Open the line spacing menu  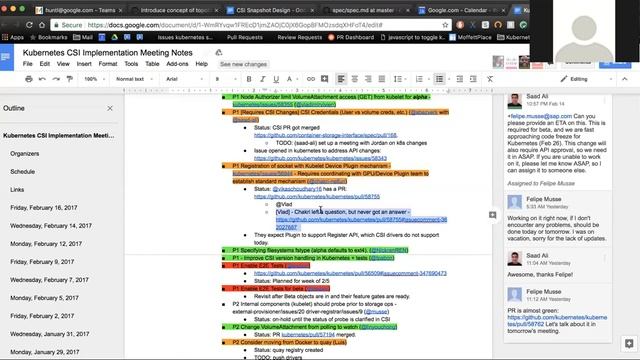coord(399,79)
